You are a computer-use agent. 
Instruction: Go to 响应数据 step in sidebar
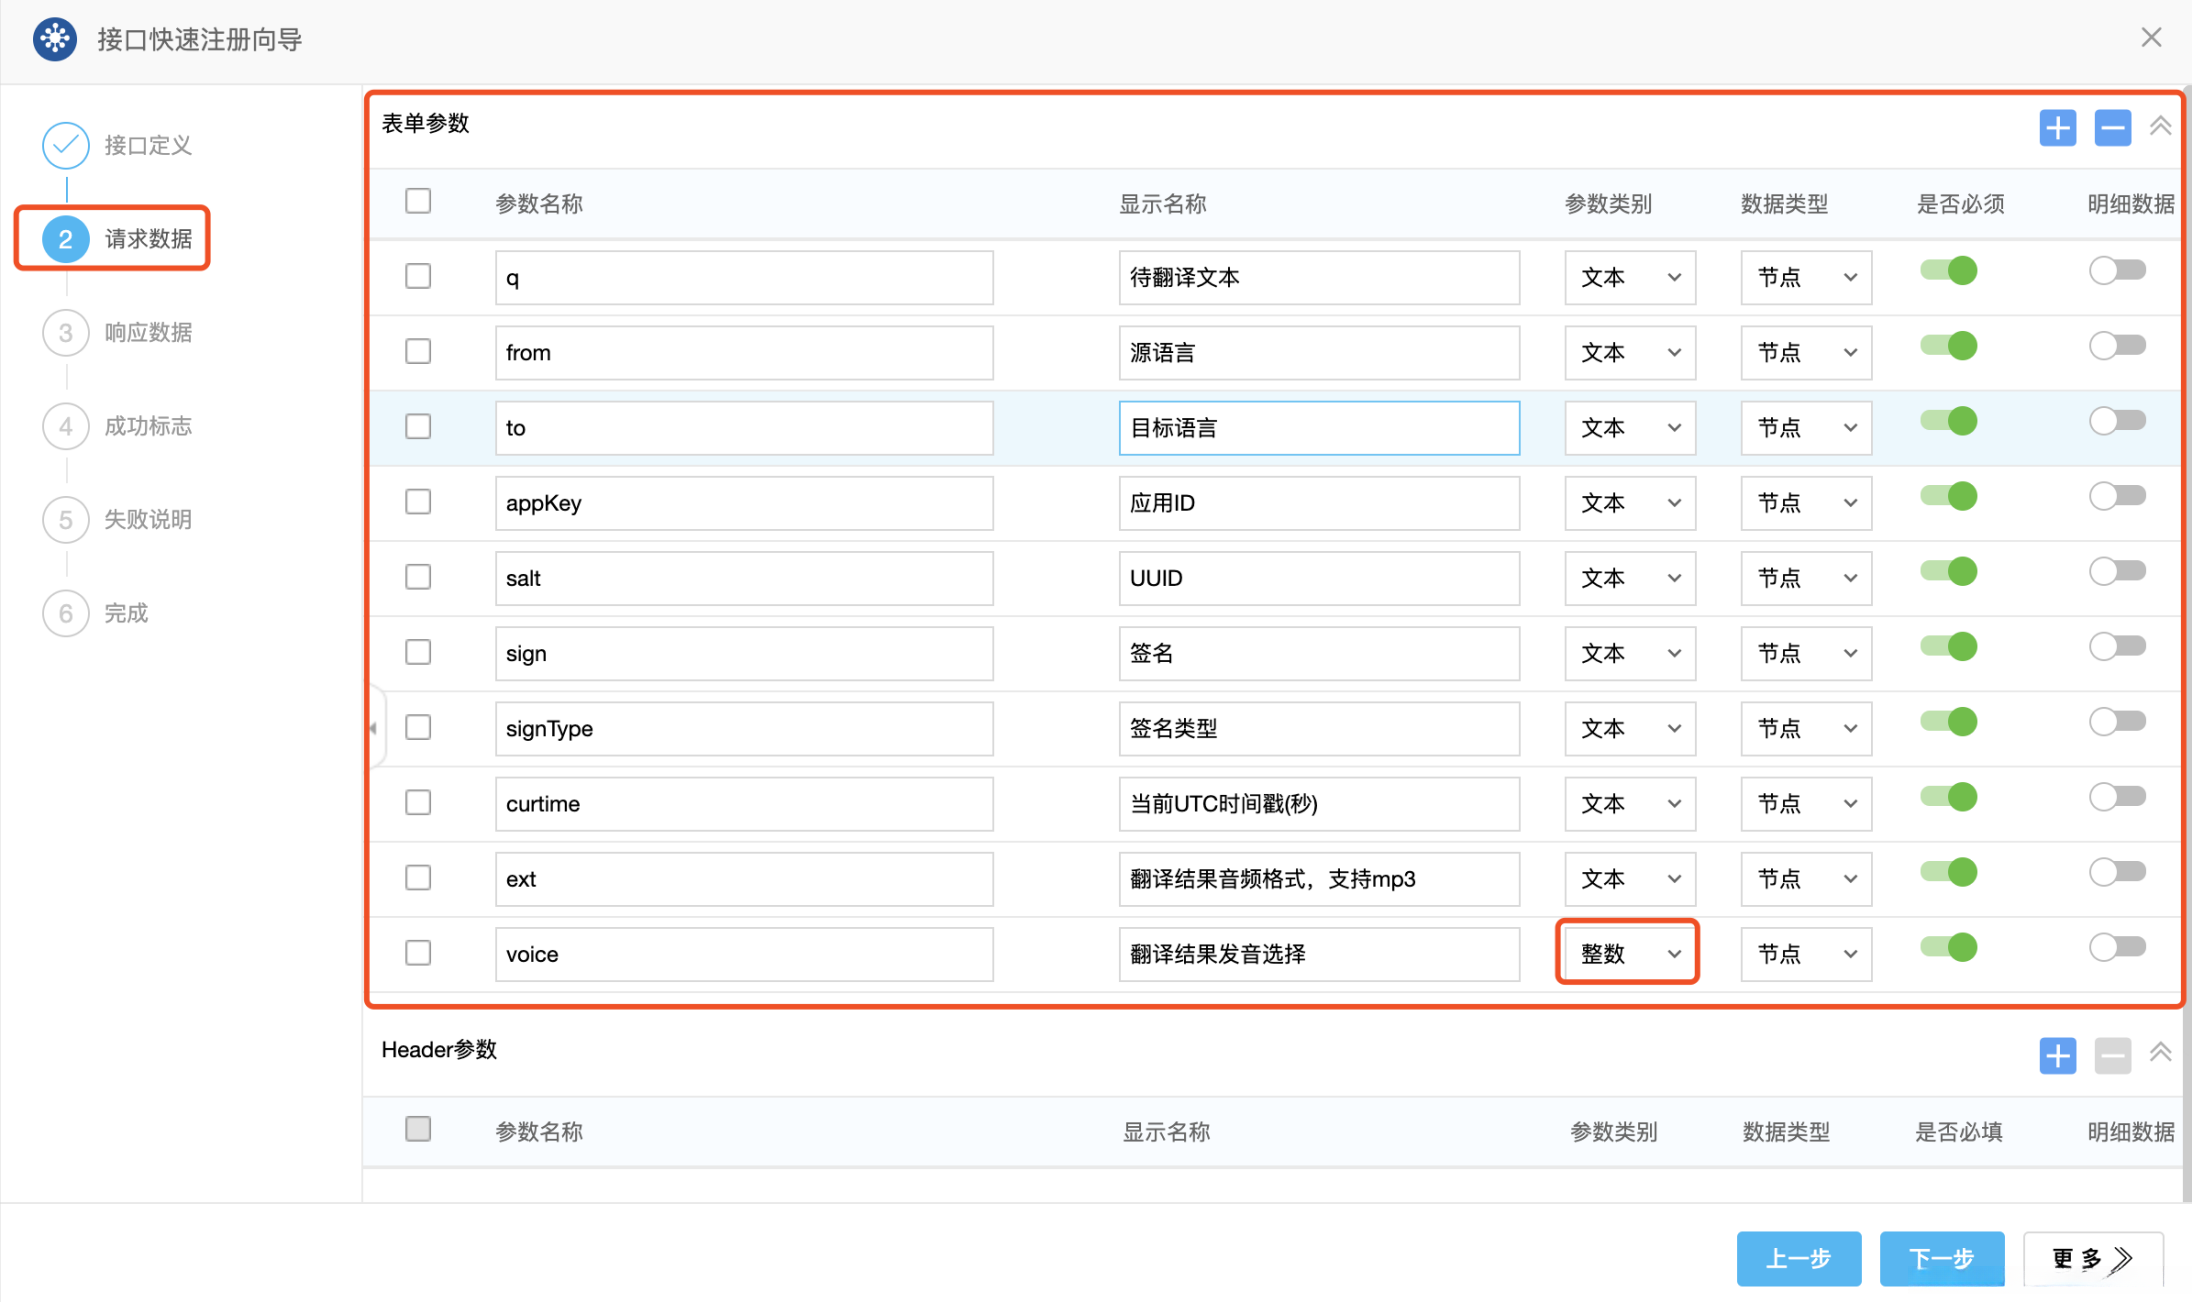(147, 333)
